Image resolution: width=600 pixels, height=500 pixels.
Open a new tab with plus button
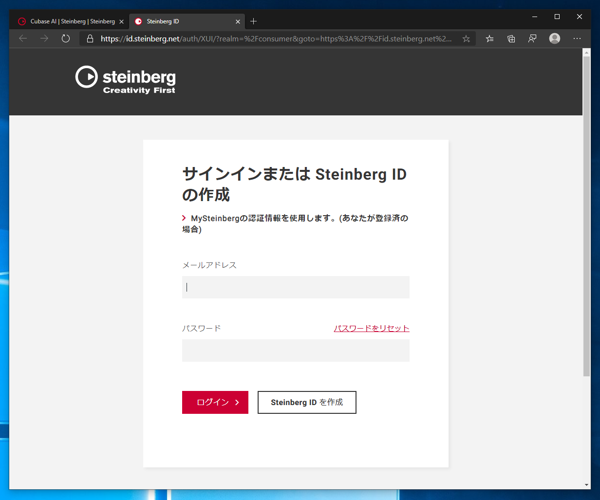[x=253, y=21]
